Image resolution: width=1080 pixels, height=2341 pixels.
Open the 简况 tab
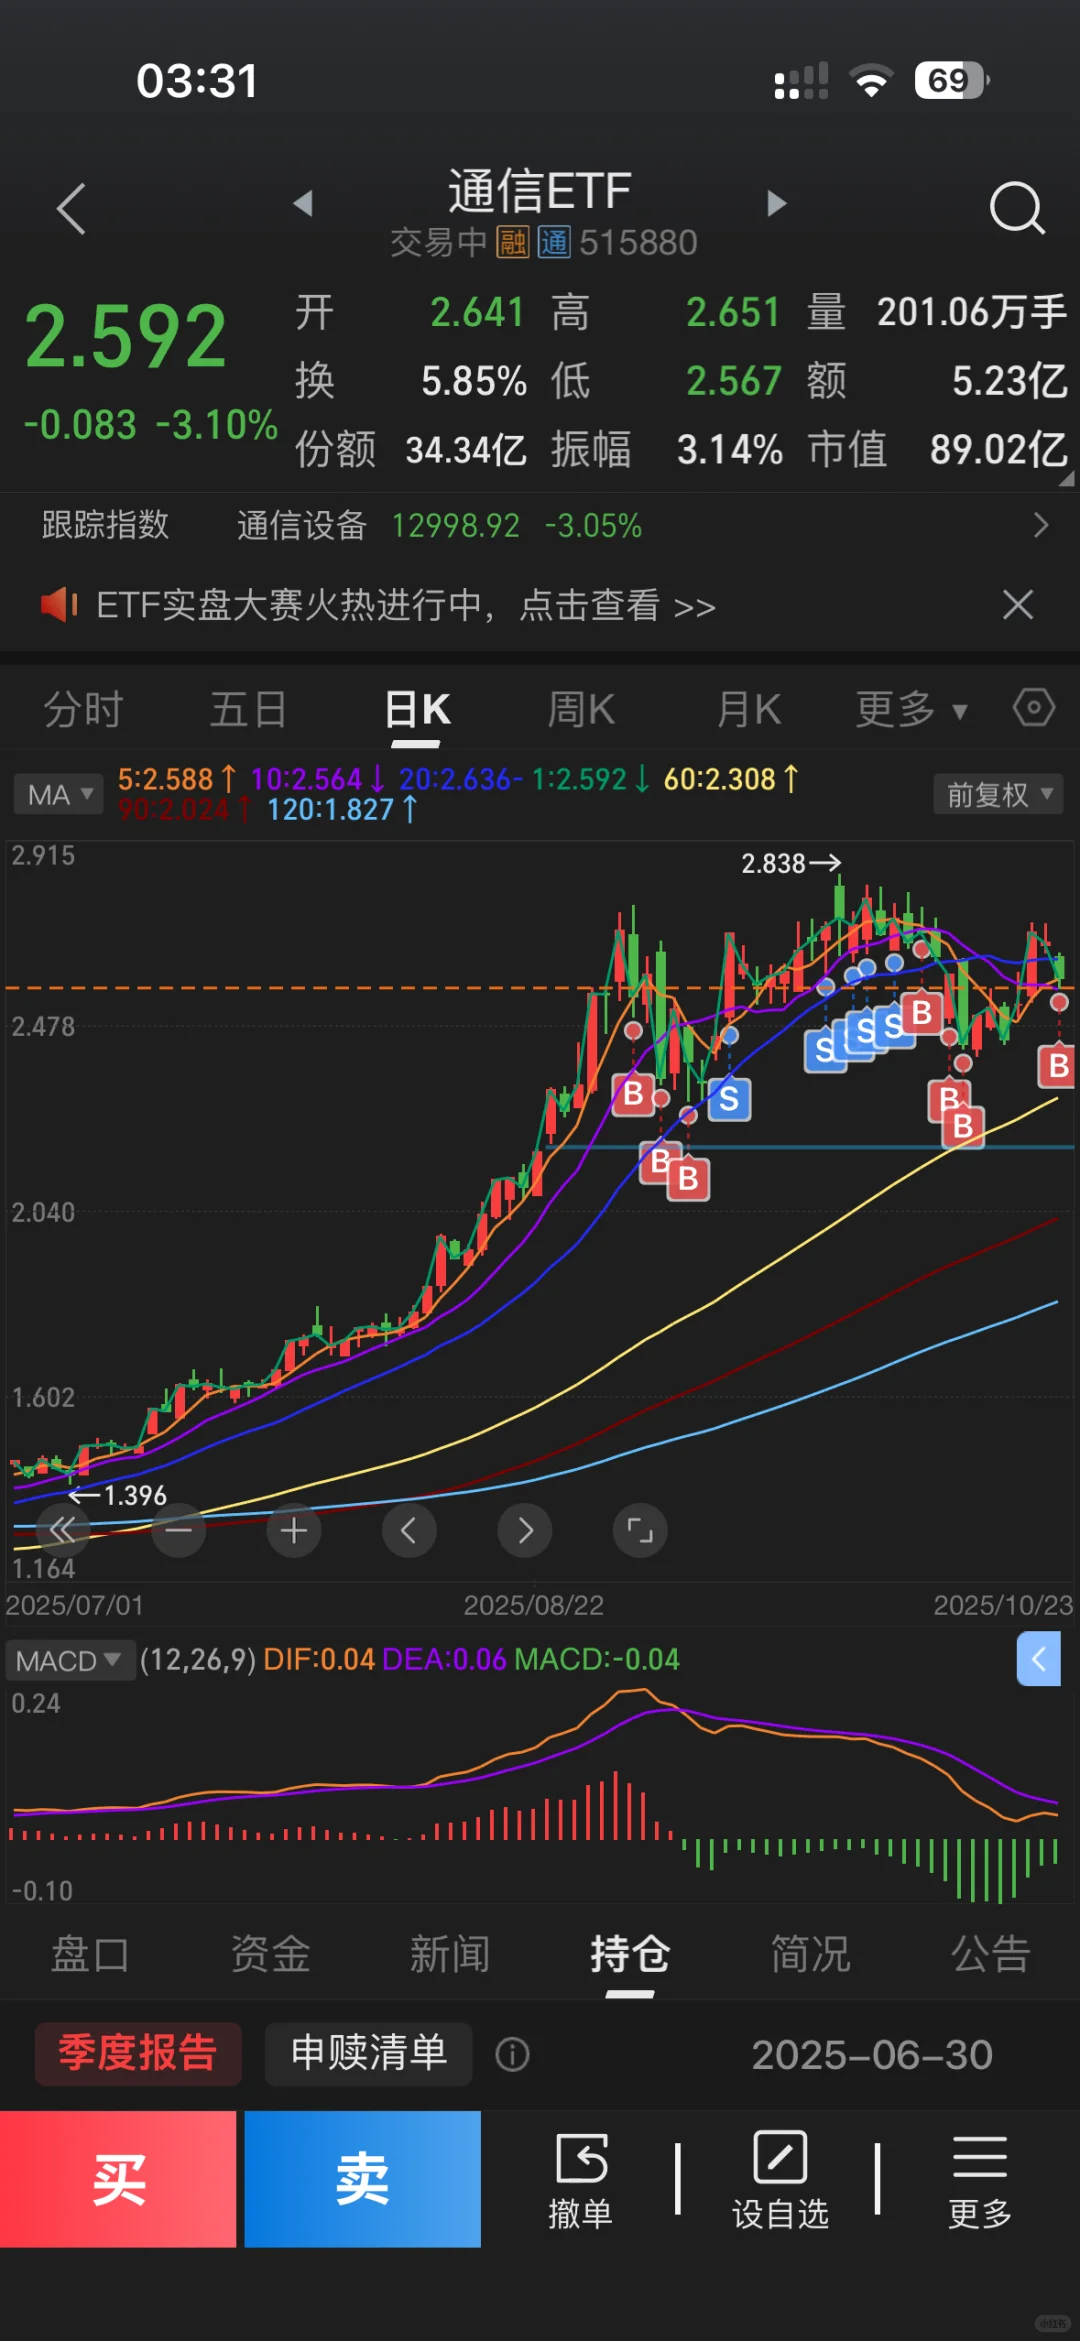(x=810, y=1954)
